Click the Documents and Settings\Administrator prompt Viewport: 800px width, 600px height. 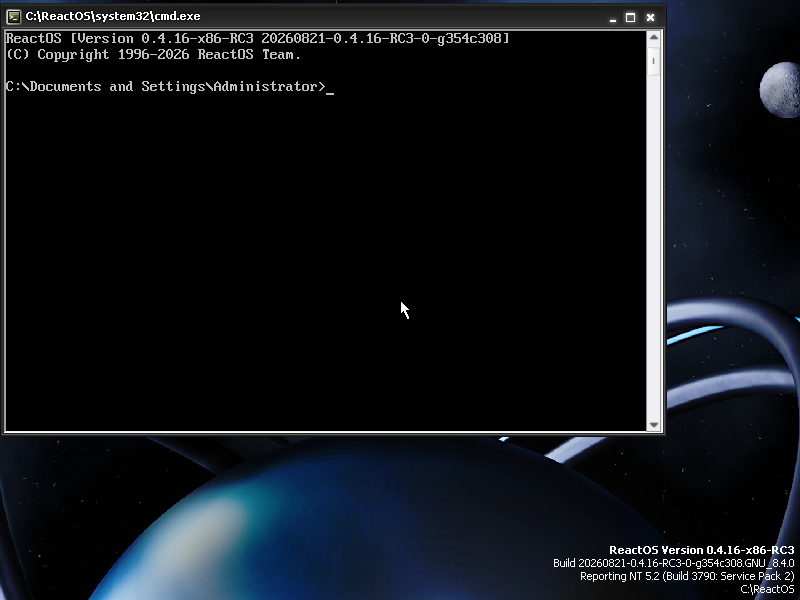click(165, 87)
